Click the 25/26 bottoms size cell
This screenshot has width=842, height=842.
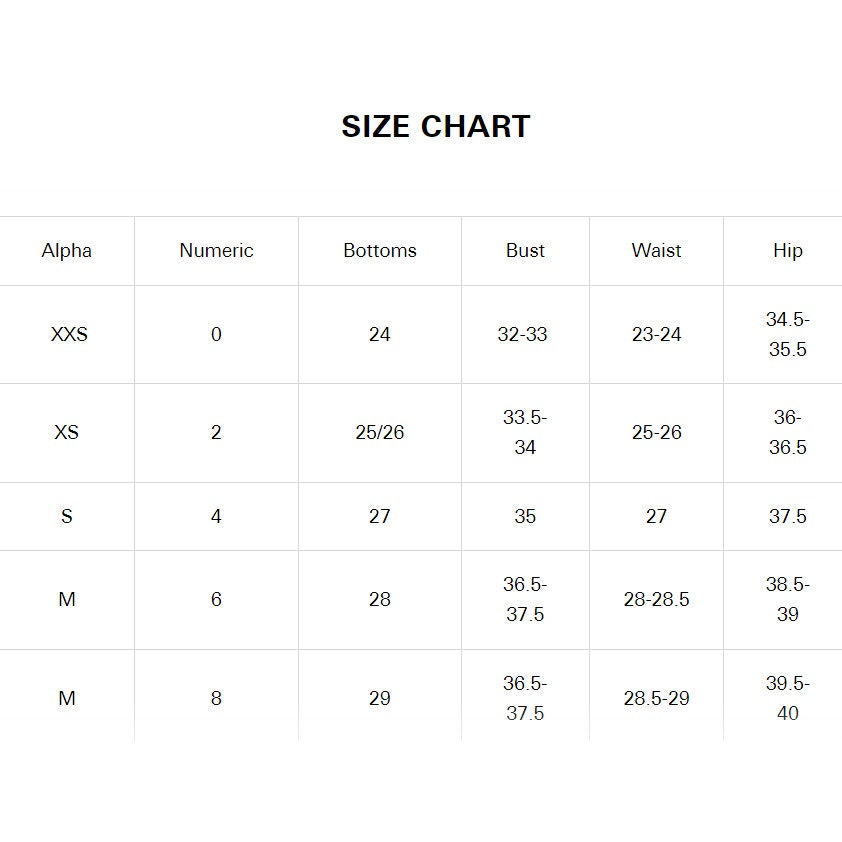pos(380,433)
